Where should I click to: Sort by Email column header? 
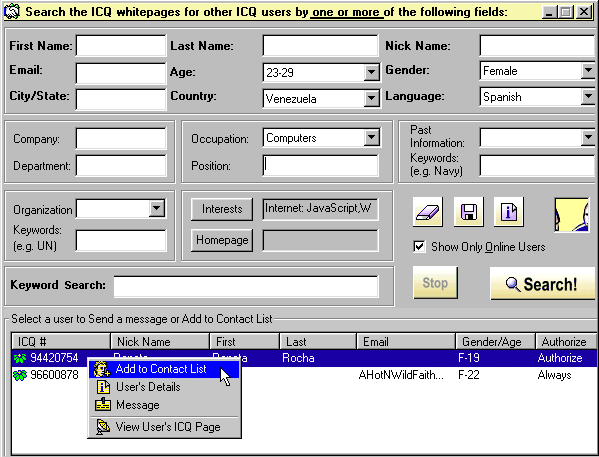coord(406,341)
